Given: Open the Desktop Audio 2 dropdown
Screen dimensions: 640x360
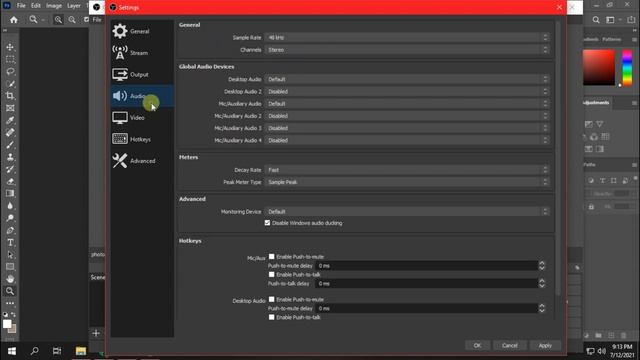Looking at the screenshot, I should coord(407,91).
